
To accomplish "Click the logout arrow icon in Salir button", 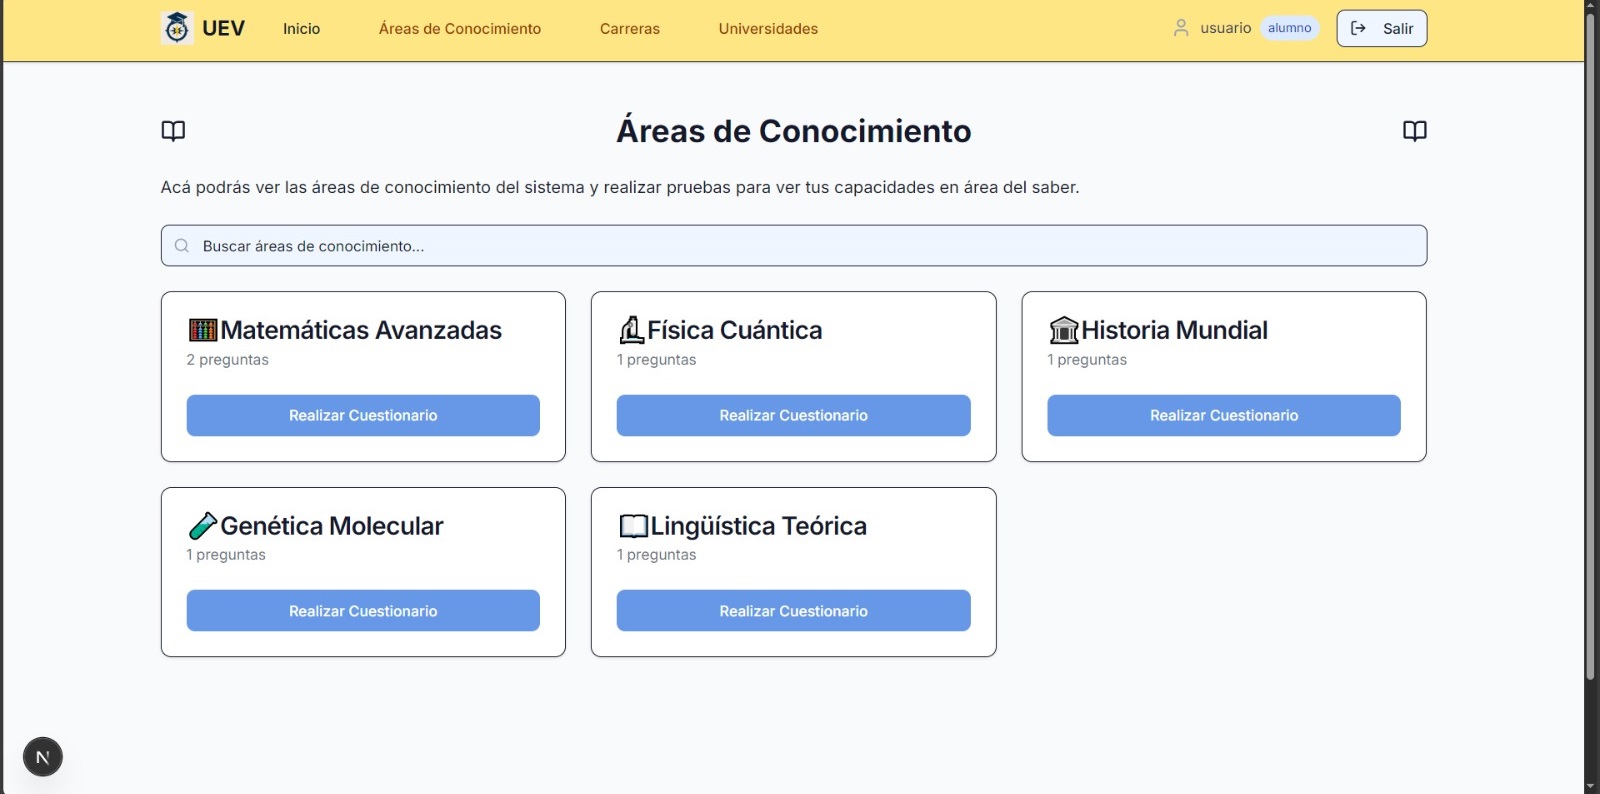I will click(x=1358, y=28).
